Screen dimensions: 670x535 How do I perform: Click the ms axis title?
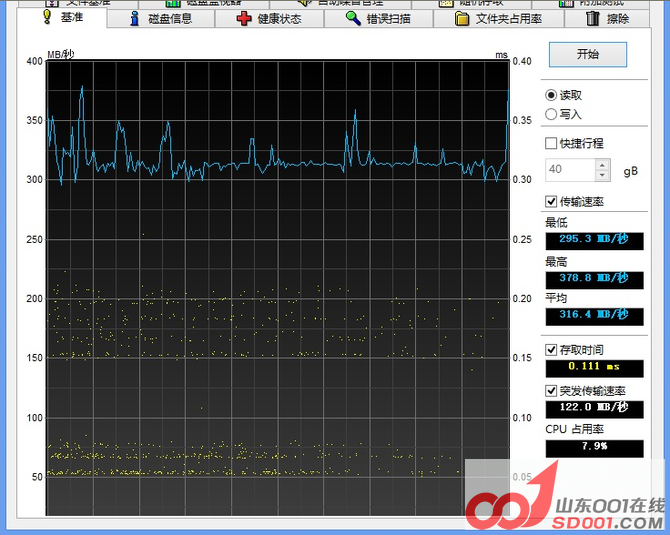tap(502, 55)
